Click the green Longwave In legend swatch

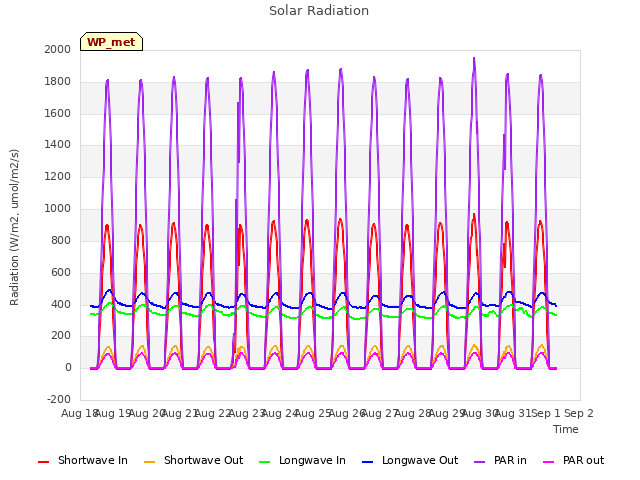pos(265,462)
